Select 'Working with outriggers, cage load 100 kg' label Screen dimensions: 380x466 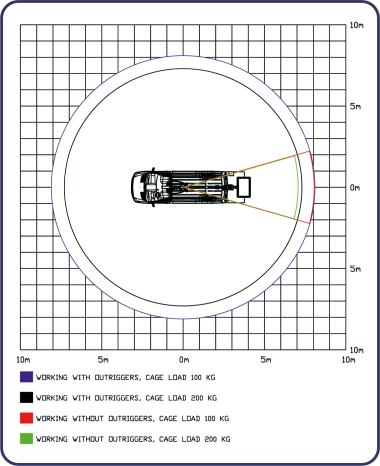coord(126,377)
